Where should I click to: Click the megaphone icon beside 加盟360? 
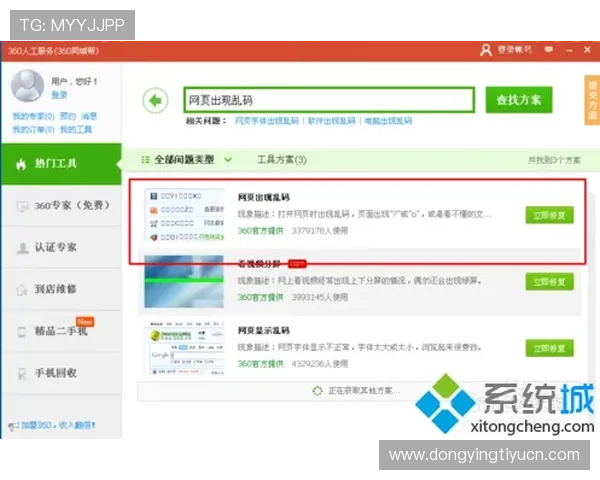(x=13, y=426)
